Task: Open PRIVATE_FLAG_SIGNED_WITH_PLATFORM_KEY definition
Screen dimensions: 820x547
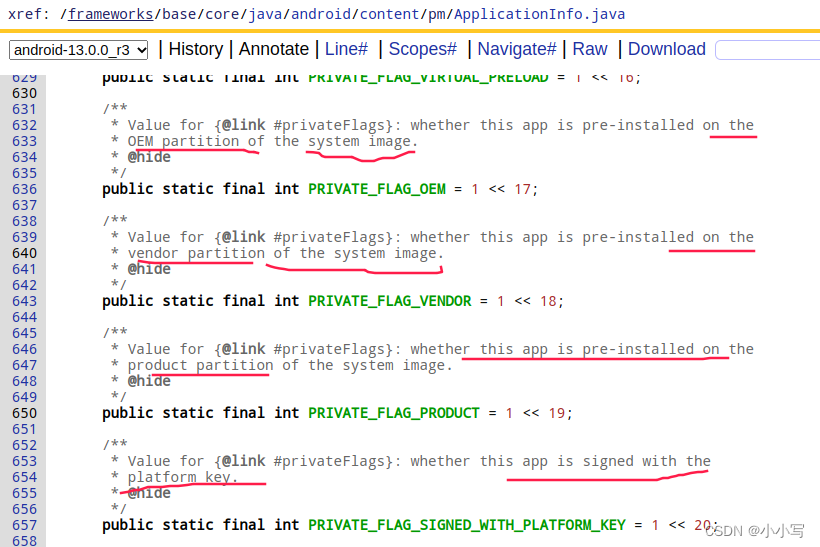Action: point(466,525)
